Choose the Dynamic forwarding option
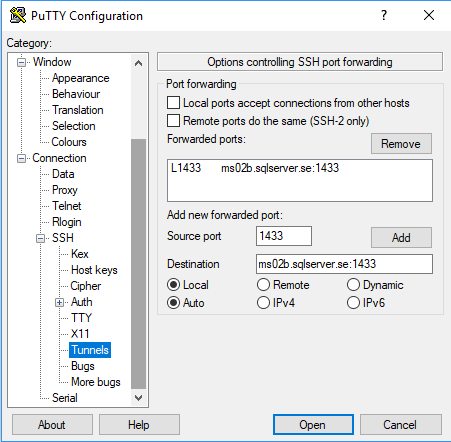This screenshot has width=451, height=442. (x=353, y=285)
